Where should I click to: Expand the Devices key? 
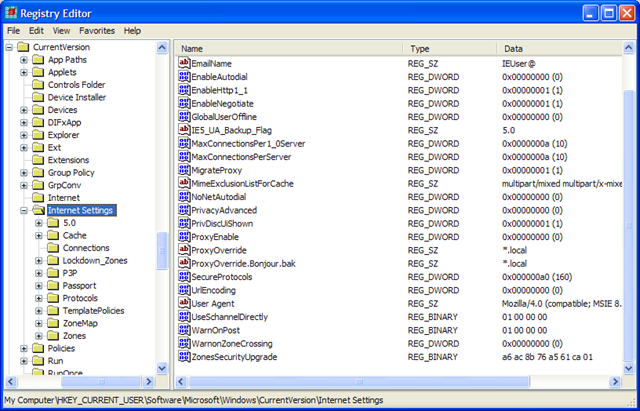coord(24,110)
